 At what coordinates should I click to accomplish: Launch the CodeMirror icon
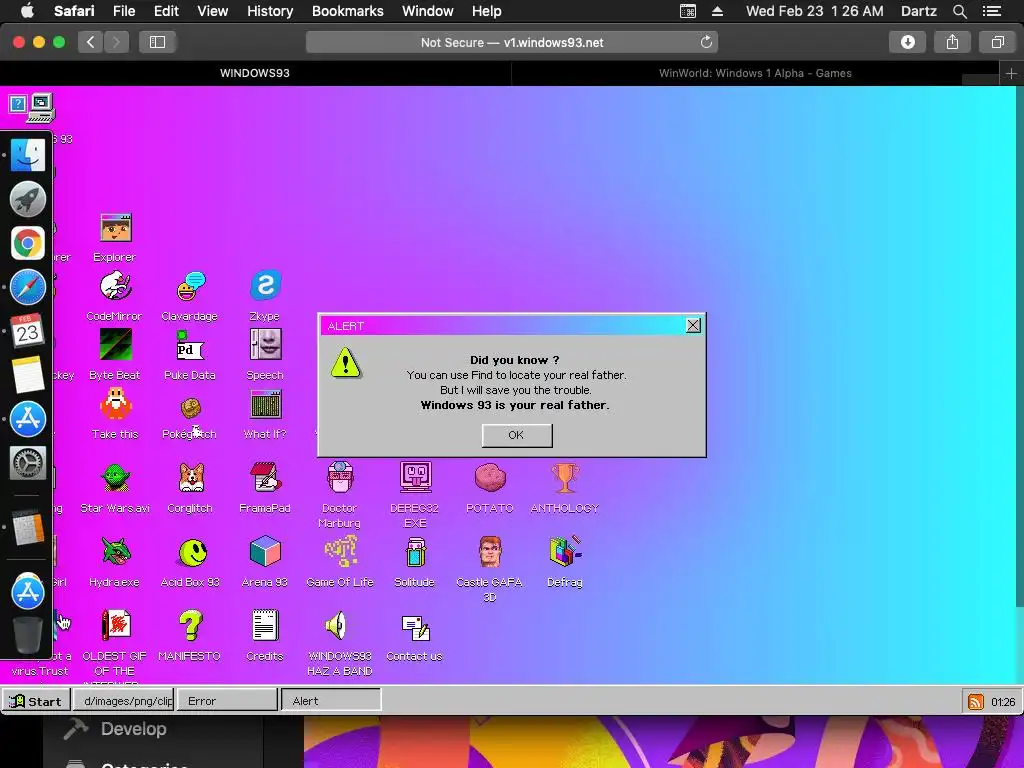[x=115, y=286]
